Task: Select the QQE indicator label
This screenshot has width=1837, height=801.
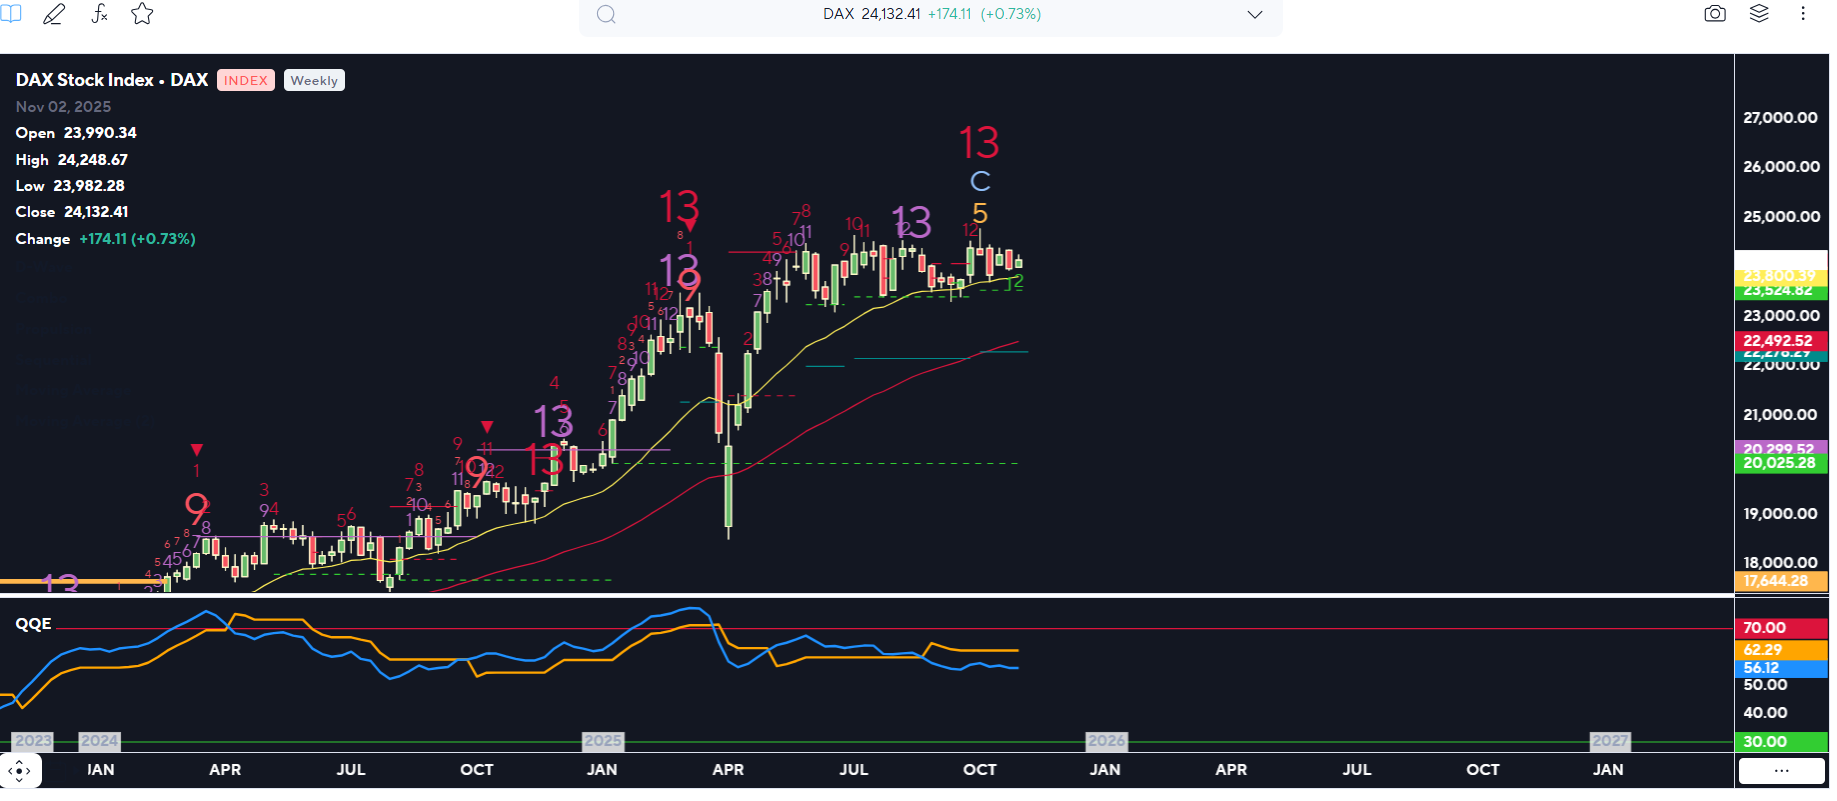Action: tap(33, 624)
